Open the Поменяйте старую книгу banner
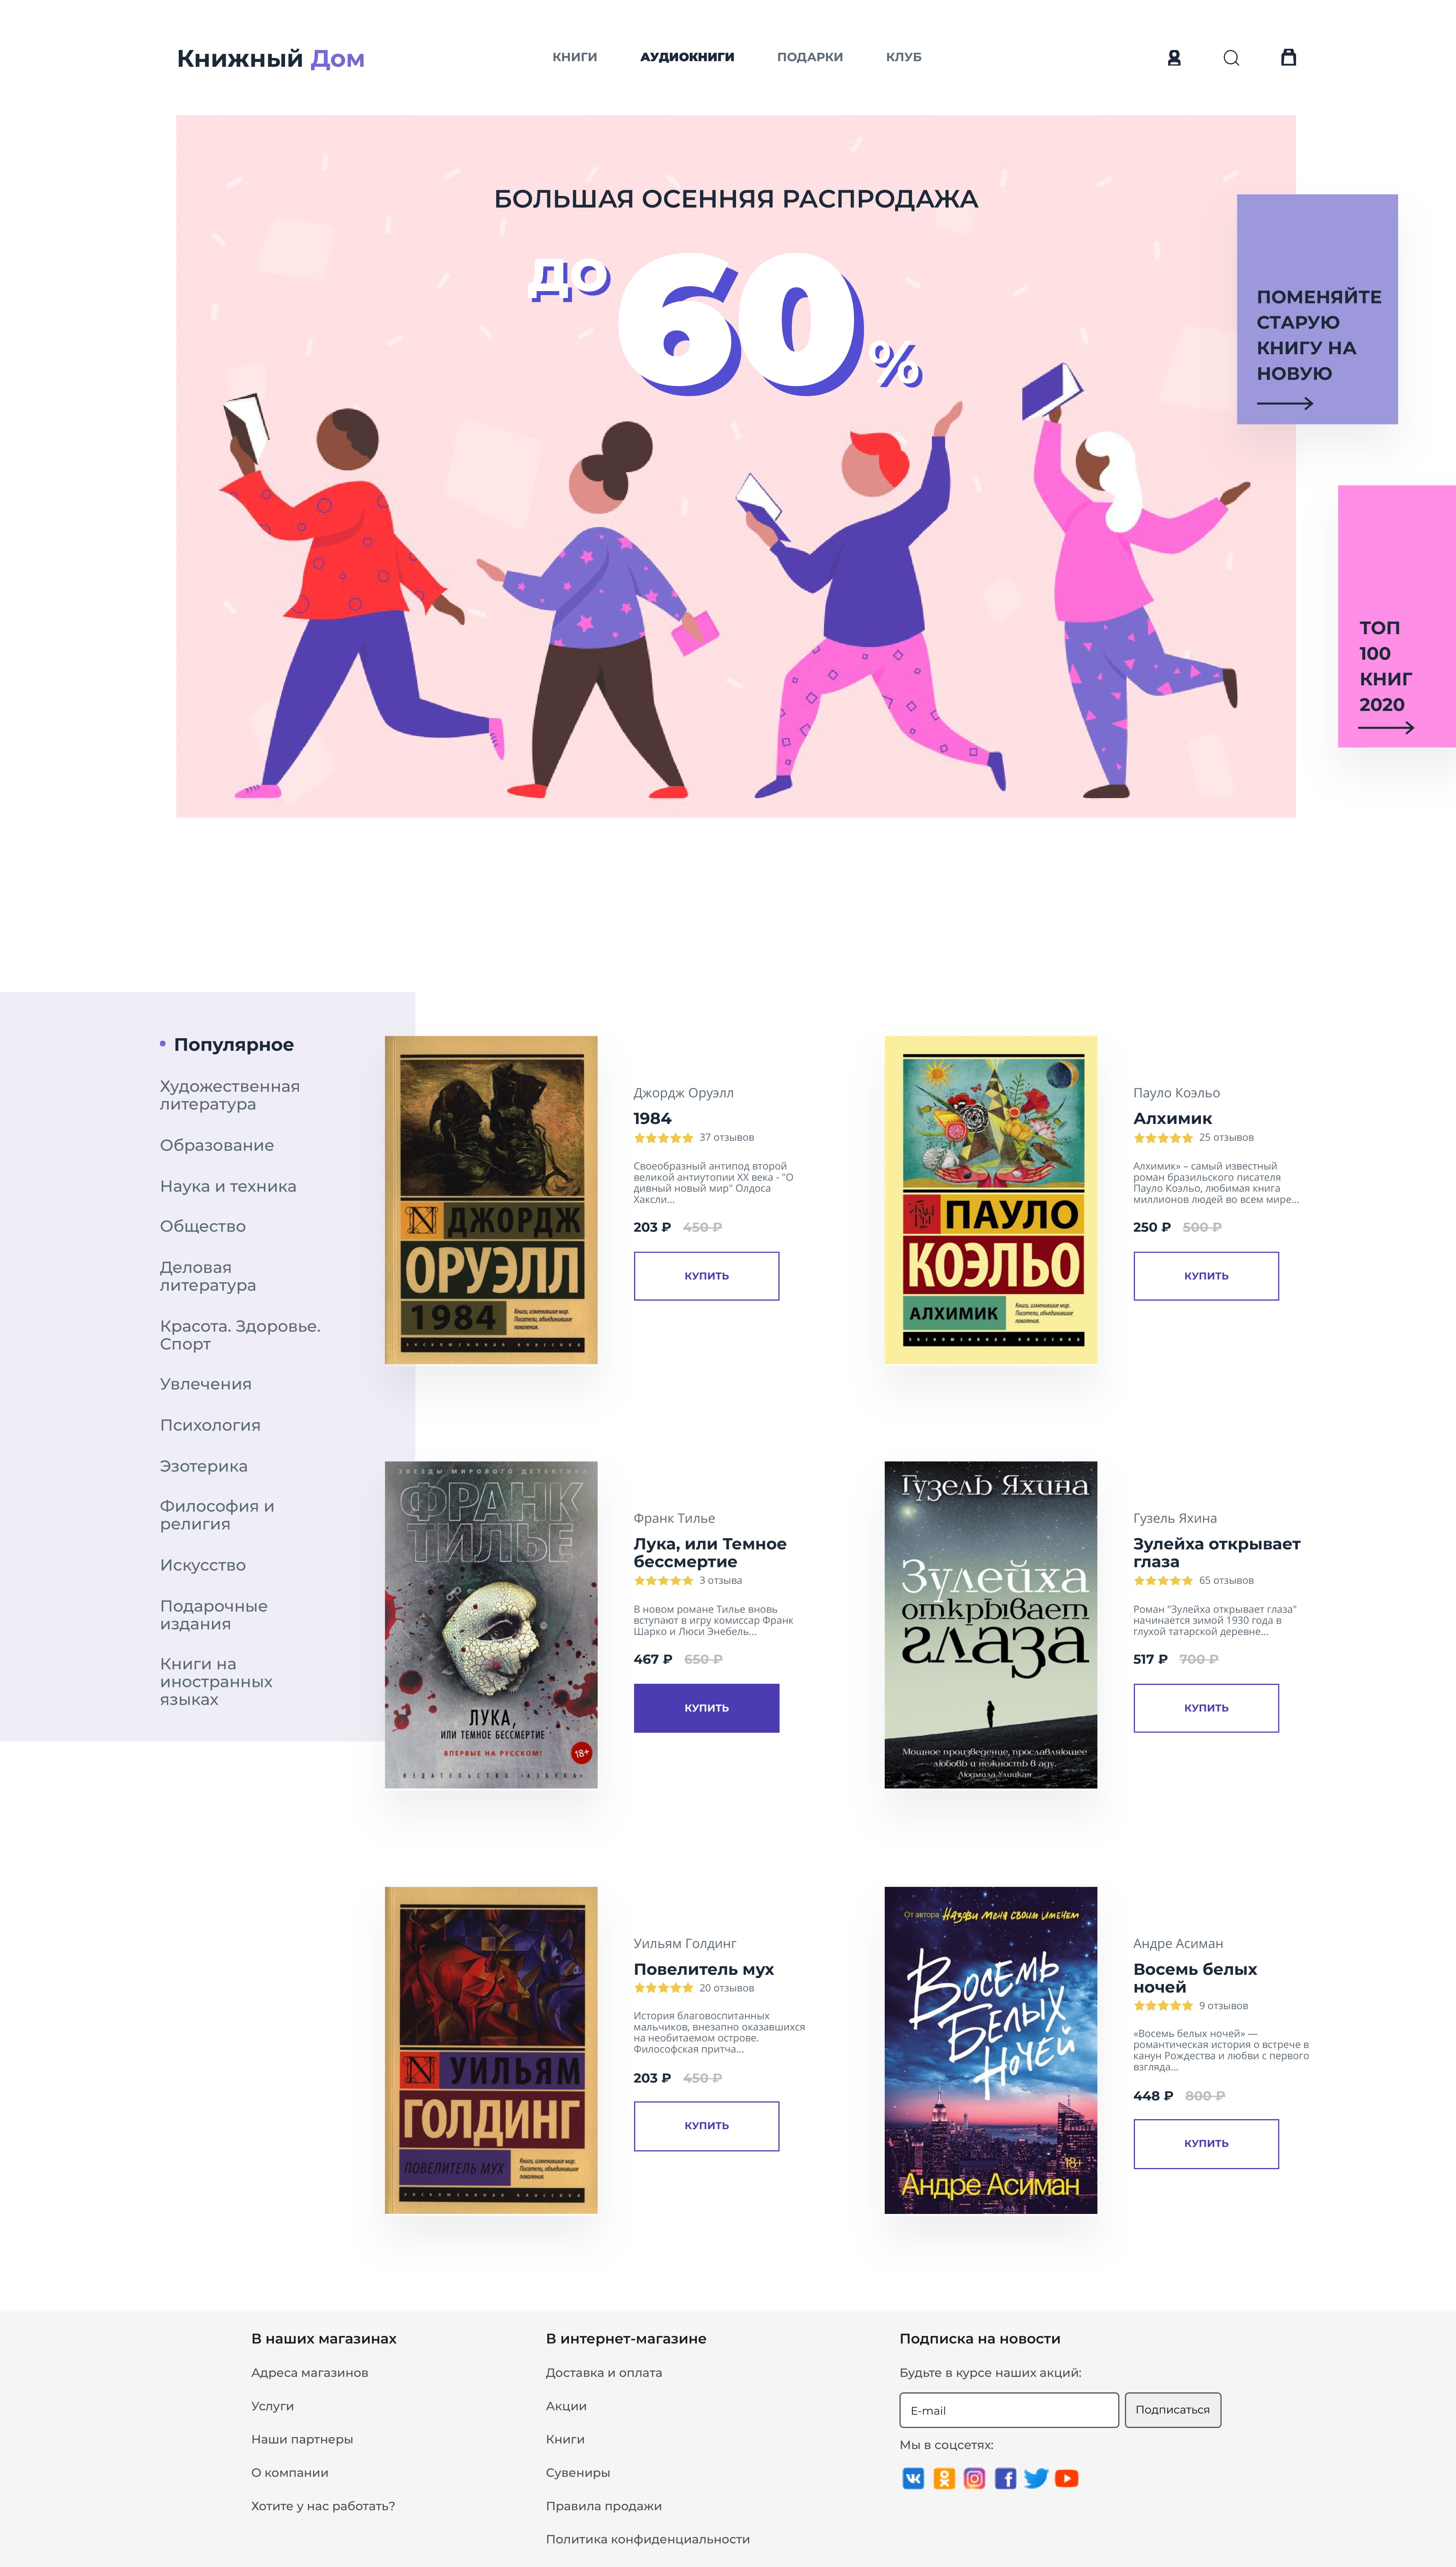The image size is (1456, 2567). pyautogui.click(x=1317, y=309)
